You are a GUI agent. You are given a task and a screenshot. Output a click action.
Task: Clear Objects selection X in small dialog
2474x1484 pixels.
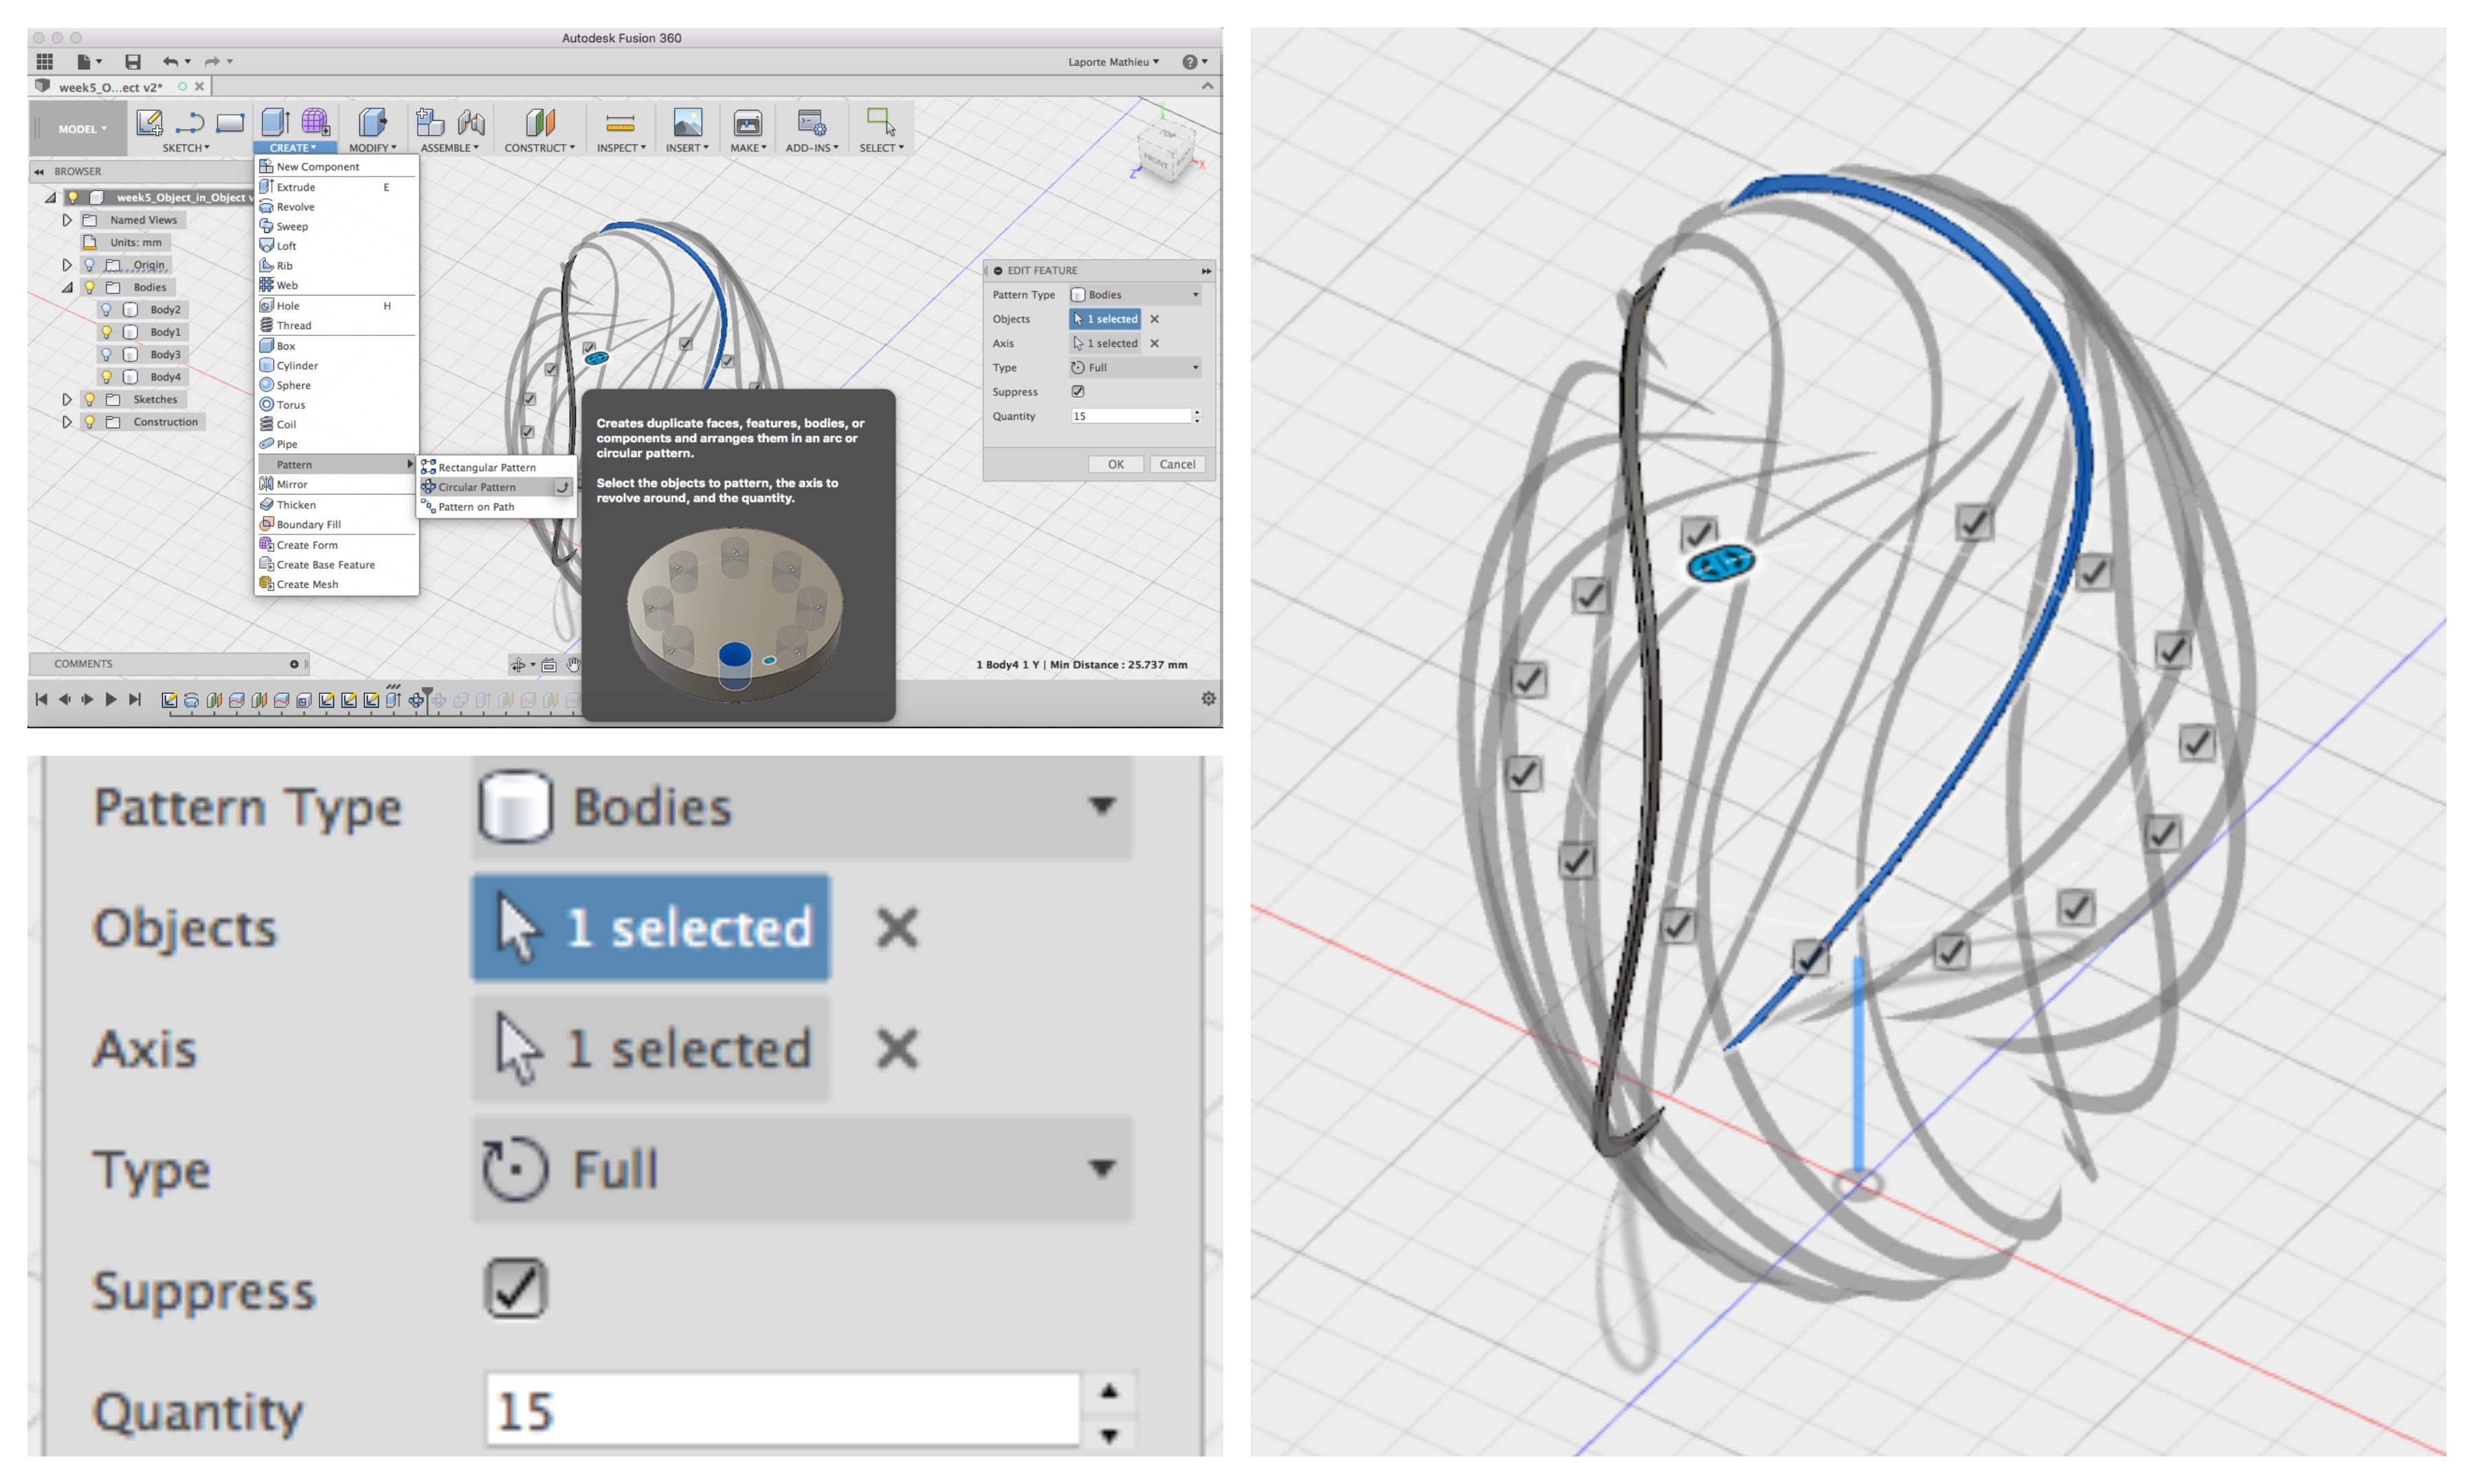1154,319
